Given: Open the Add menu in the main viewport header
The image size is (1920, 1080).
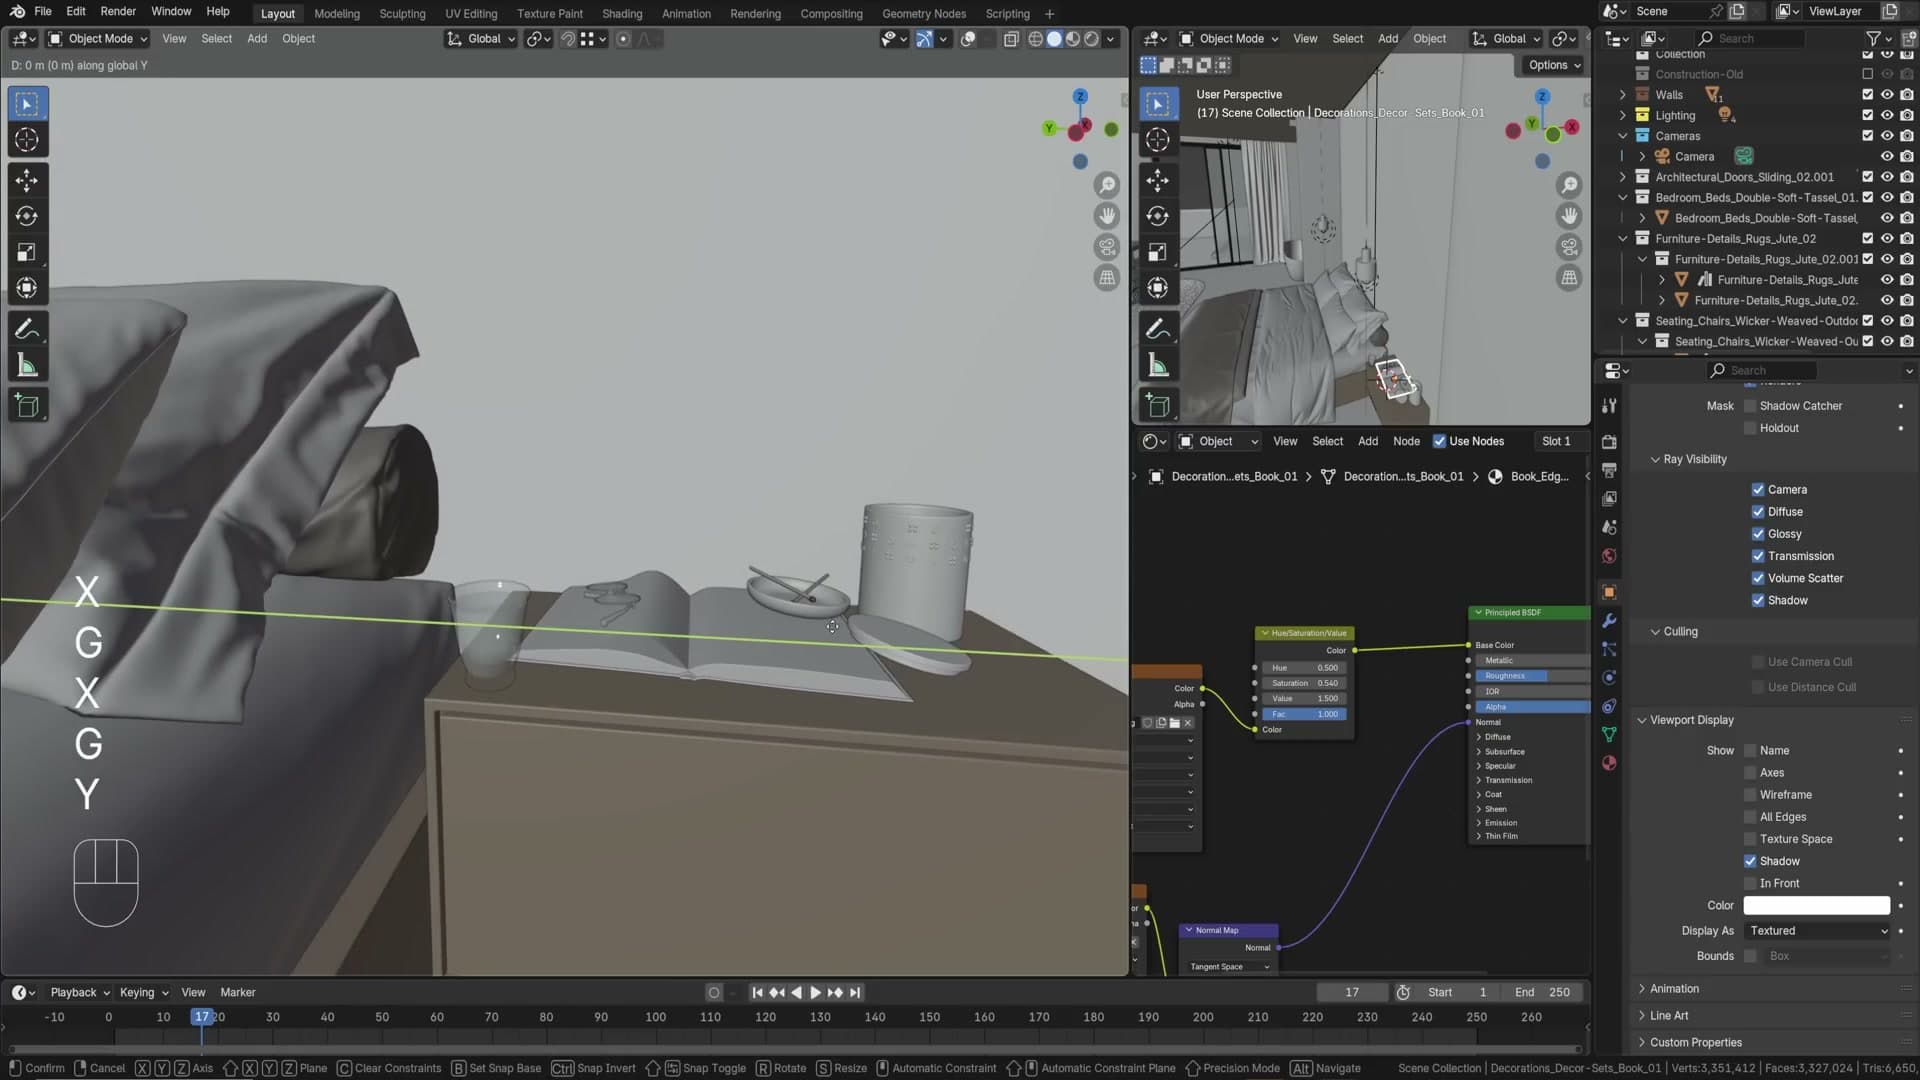Looking at the screenshot, I should 257,39.
